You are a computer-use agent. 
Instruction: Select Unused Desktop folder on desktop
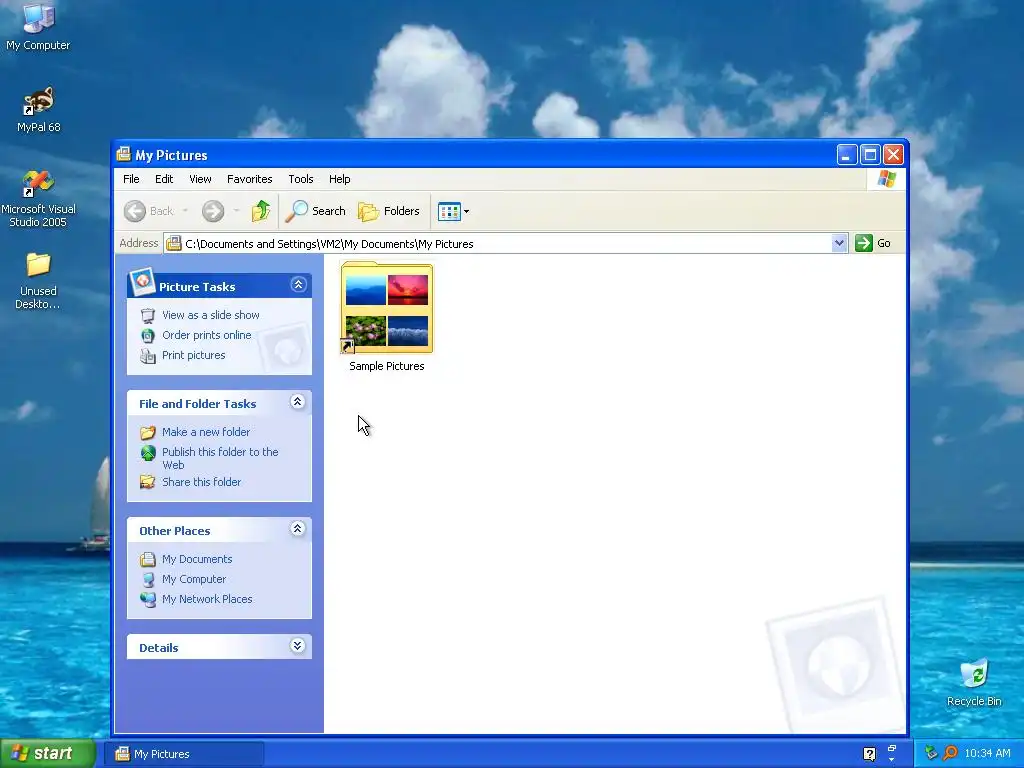pyautogui.click(x=38, y=281)
